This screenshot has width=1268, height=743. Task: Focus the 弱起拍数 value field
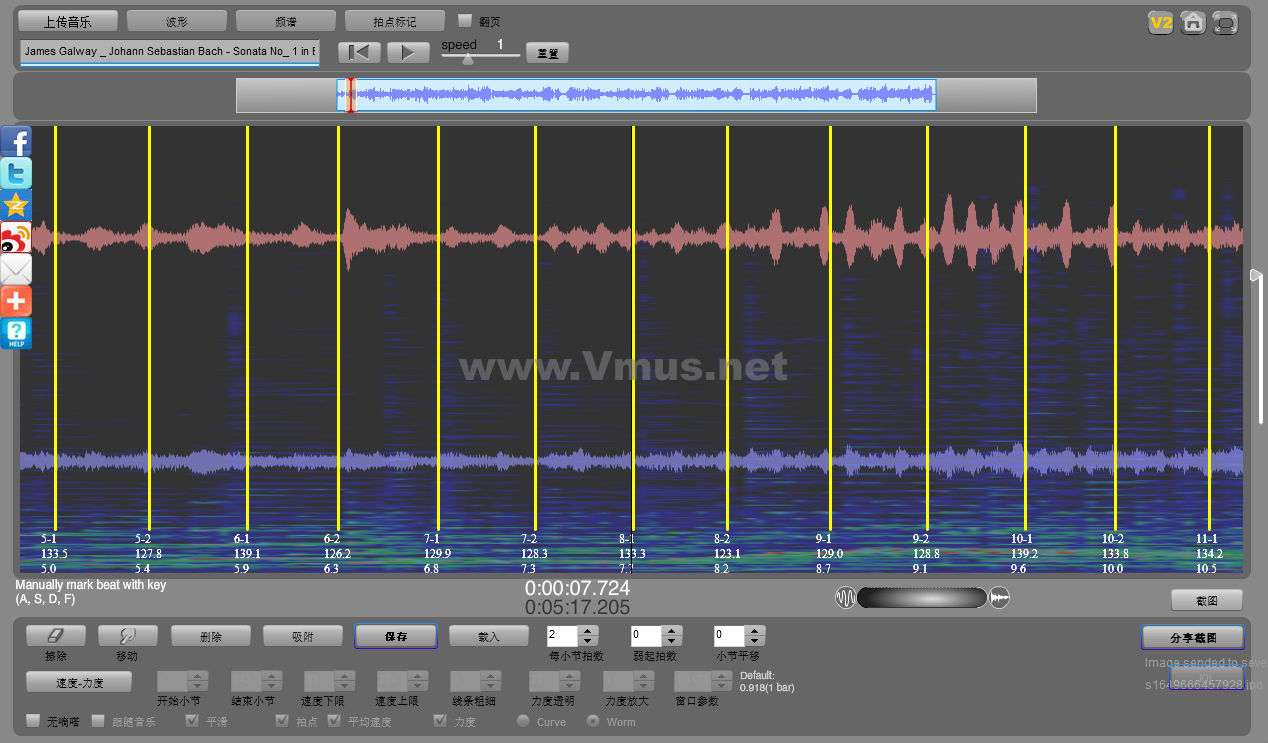point(646,635)
